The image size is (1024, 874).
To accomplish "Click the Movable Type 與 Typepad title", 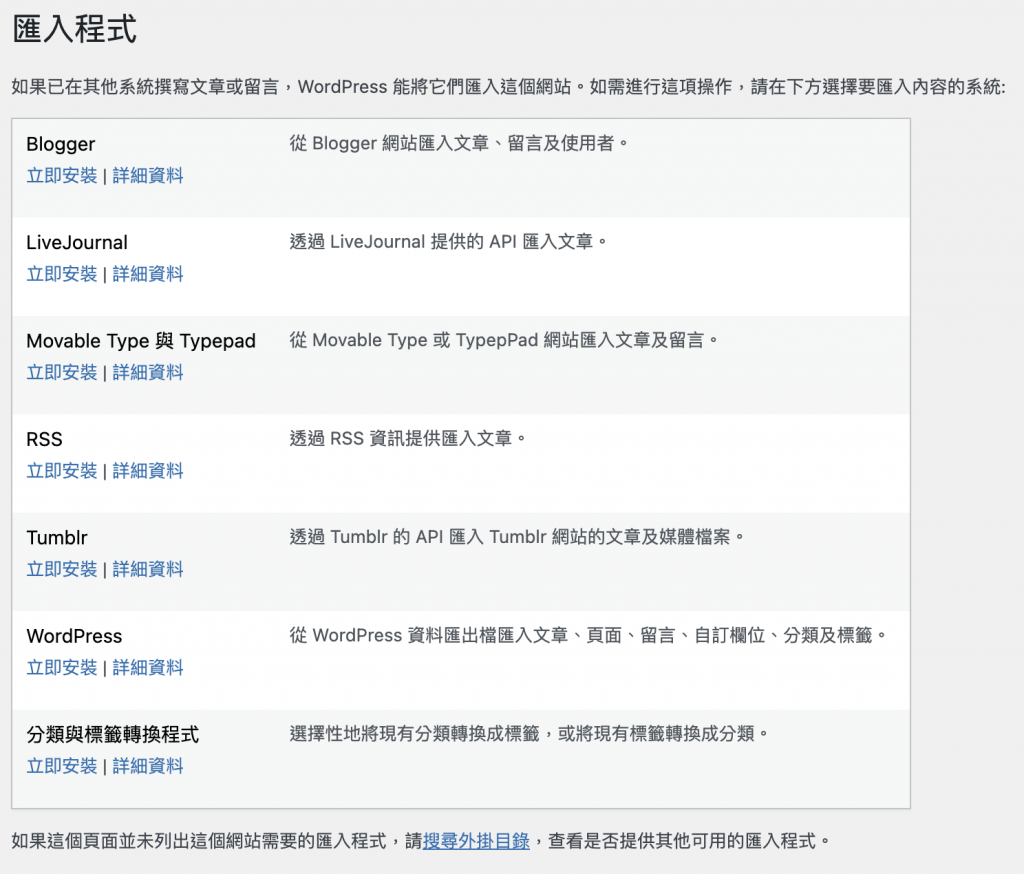I will [141, 341].
